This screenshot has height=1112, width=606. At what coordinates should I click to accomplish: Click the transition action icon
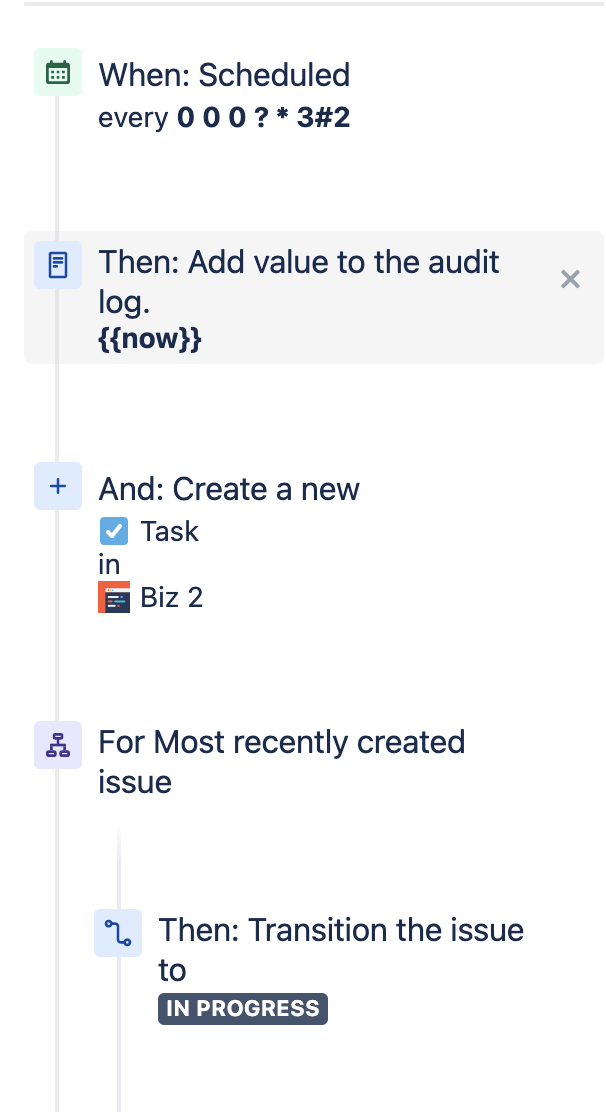click(x=118, y=932)
